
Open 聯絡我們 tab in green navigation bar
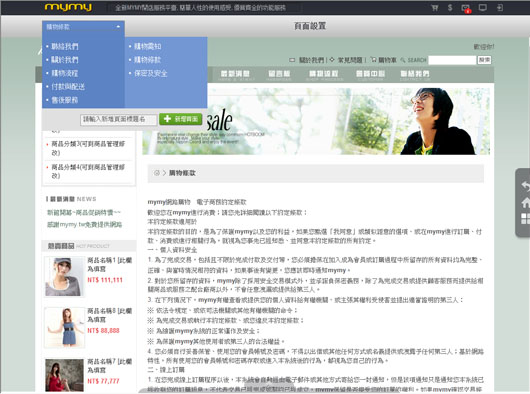415,75
